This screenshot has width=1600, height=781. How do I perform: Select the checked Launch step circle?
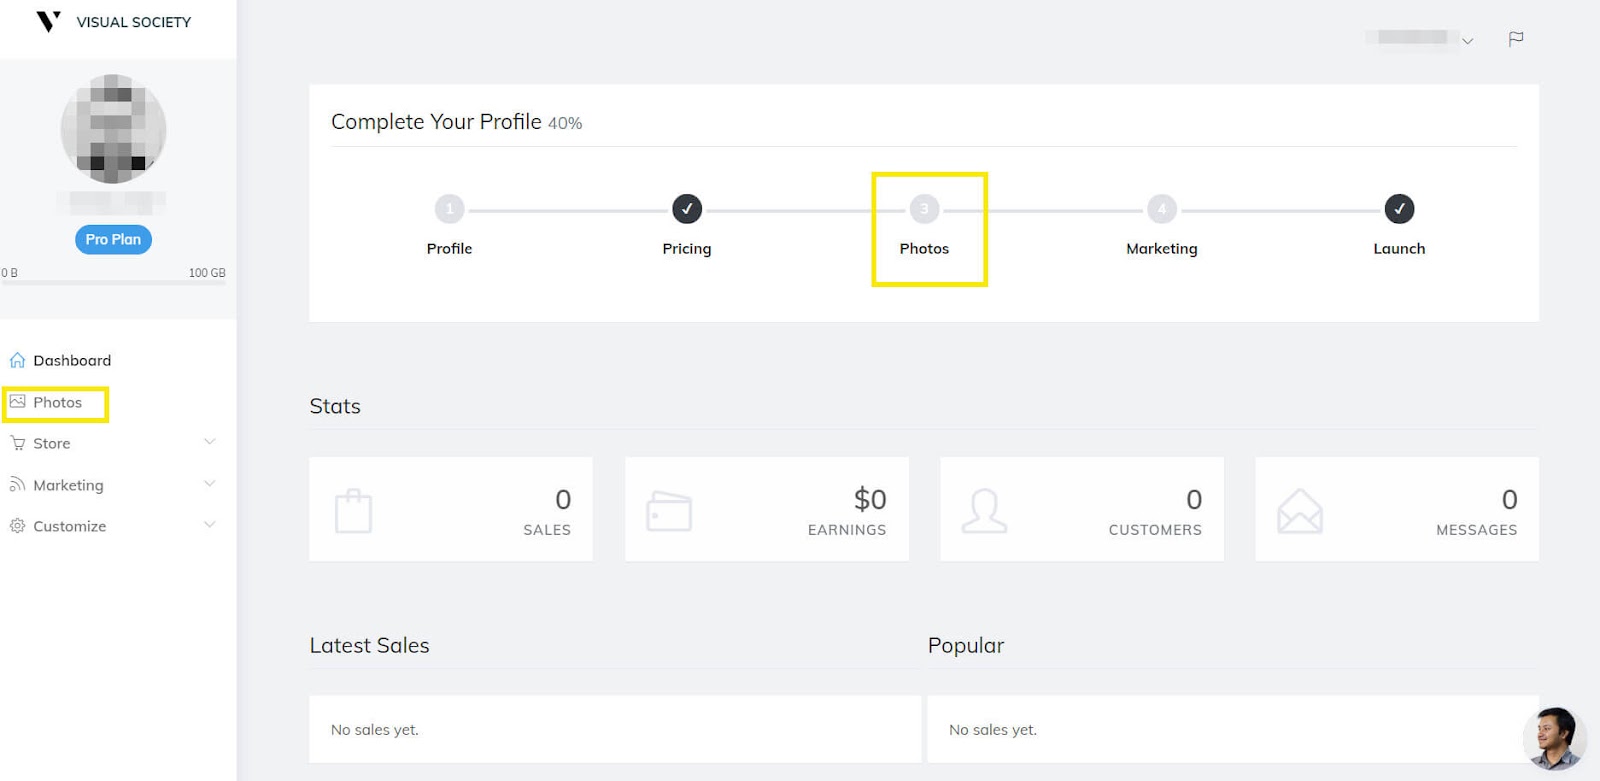(x=1399, y=209)
